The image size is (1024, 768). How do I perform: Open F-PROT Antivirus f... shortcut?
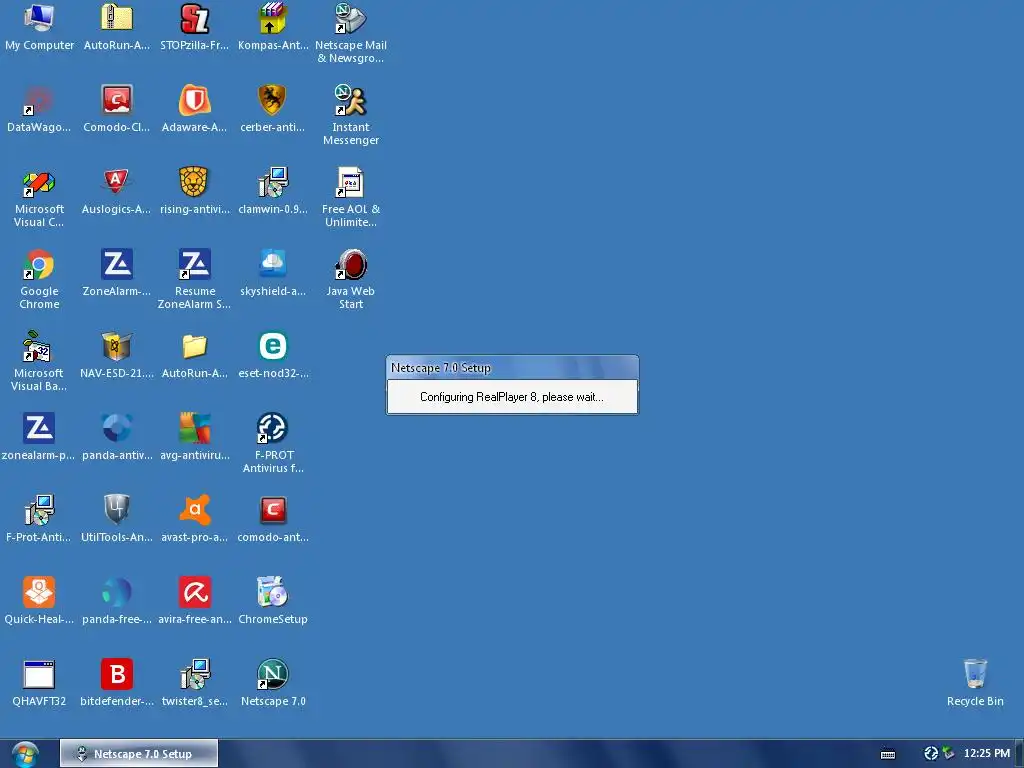[272, 428]
